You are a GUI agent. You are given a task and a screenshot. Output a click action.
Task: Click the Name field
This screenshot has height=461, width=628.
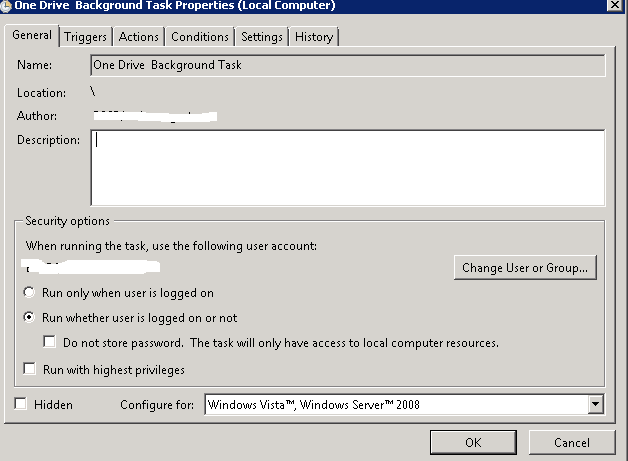click(346, 66)
